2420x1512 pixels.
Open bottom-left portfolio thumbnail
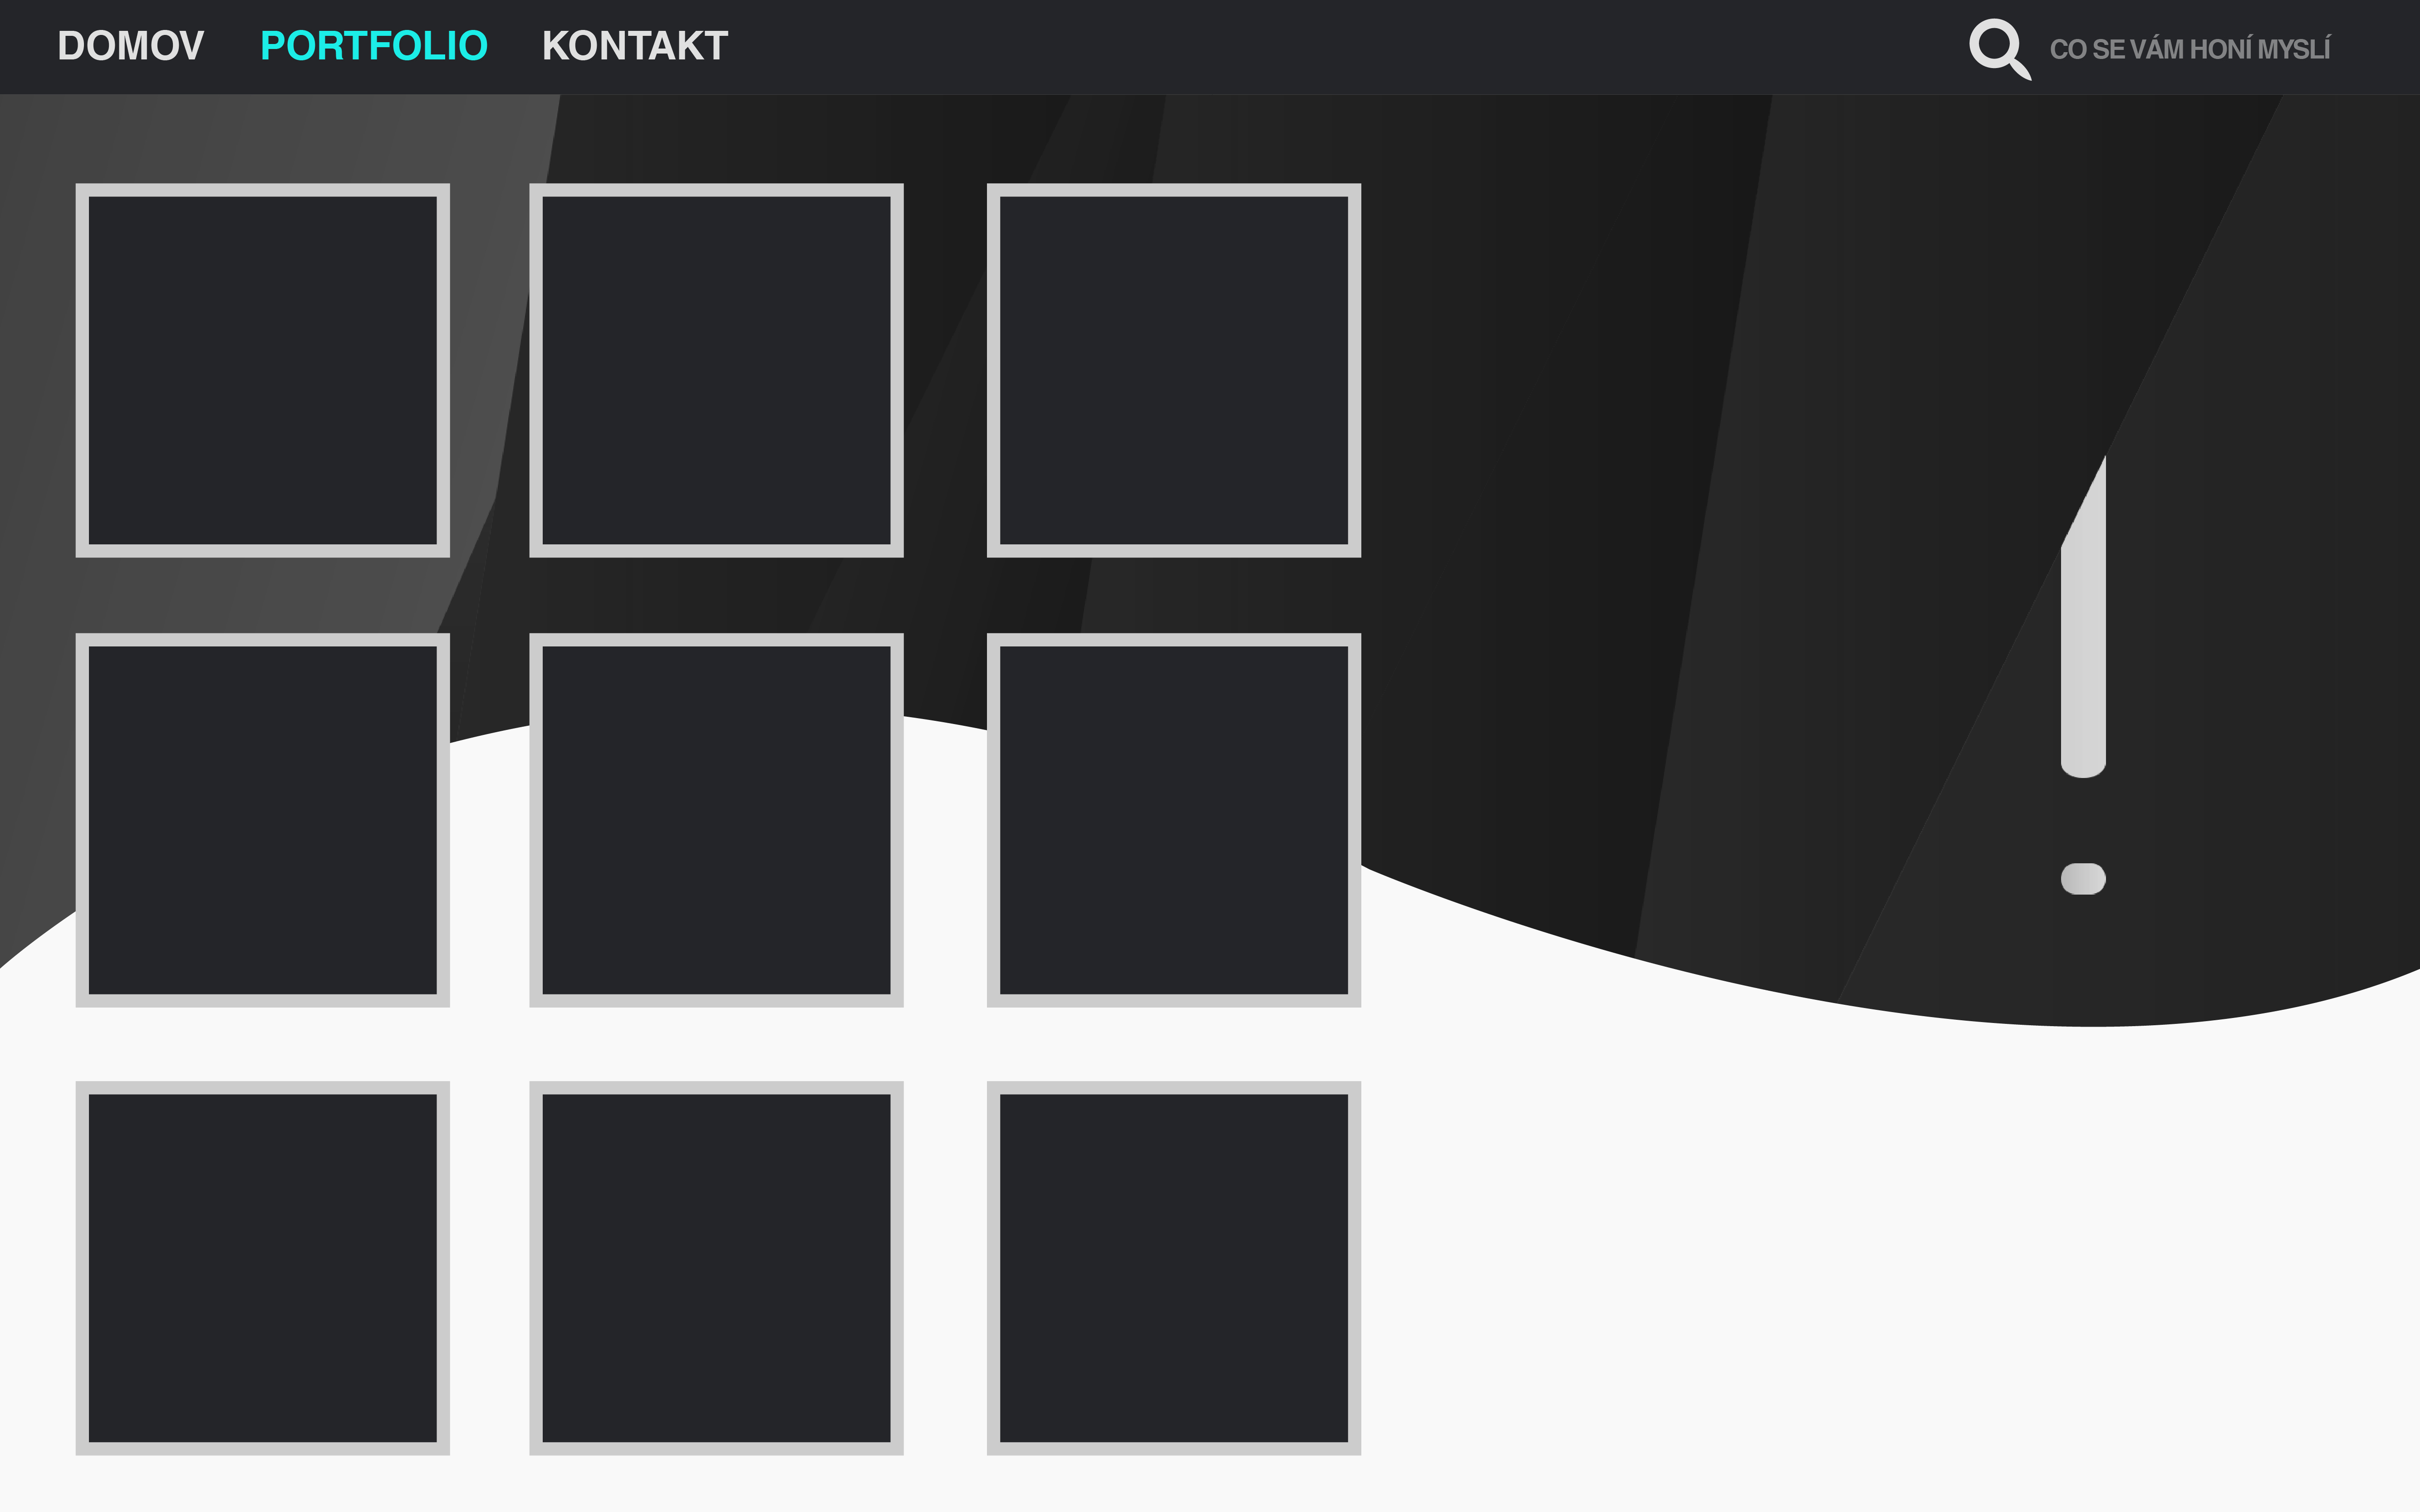263,1268
